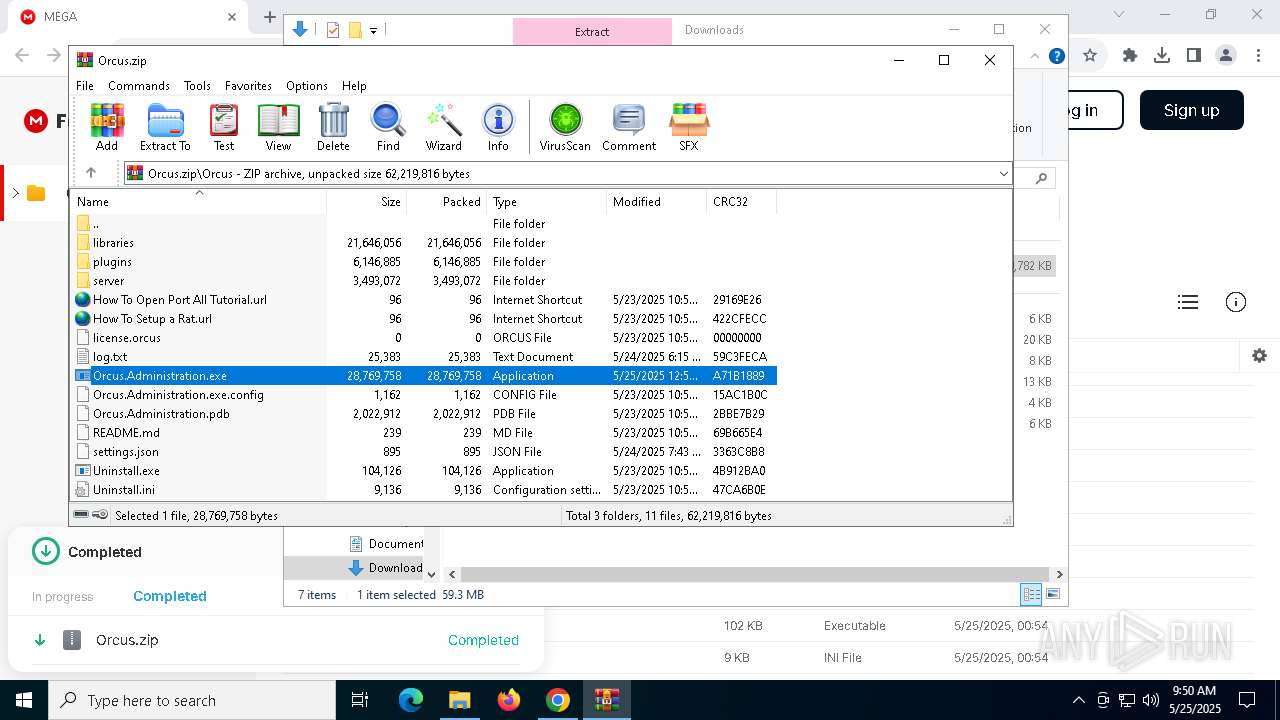Image resolution: width=1280 pixels, height=720 pixels.
Task: Select Uninstall.exe file
Action: coord(424,471)
